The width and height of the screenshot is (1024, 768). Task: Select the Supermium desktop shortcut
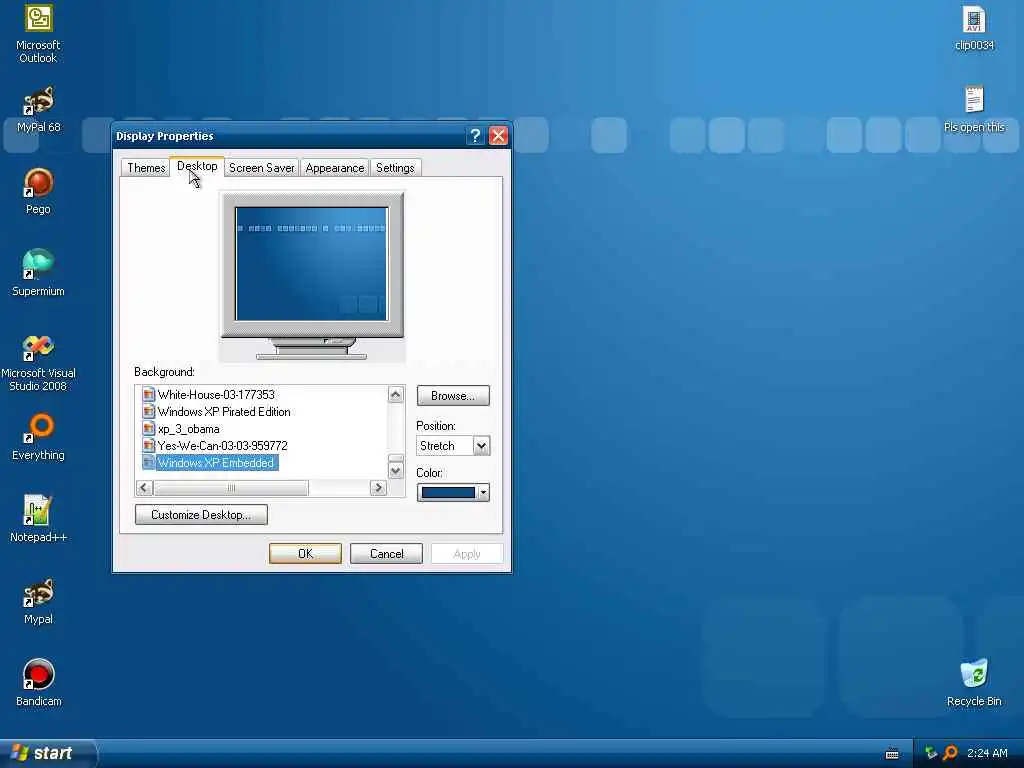coord(38,273)
